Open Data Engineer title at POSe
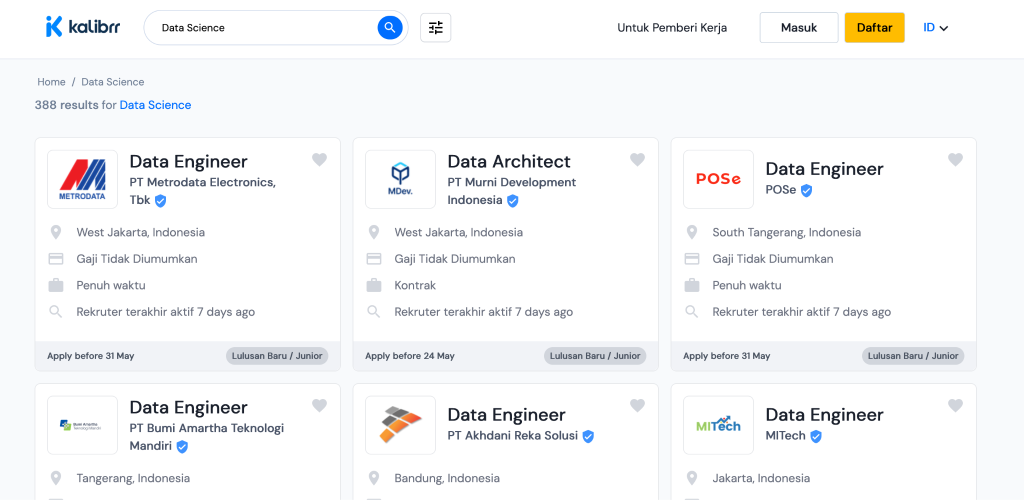 pos(825,169)
